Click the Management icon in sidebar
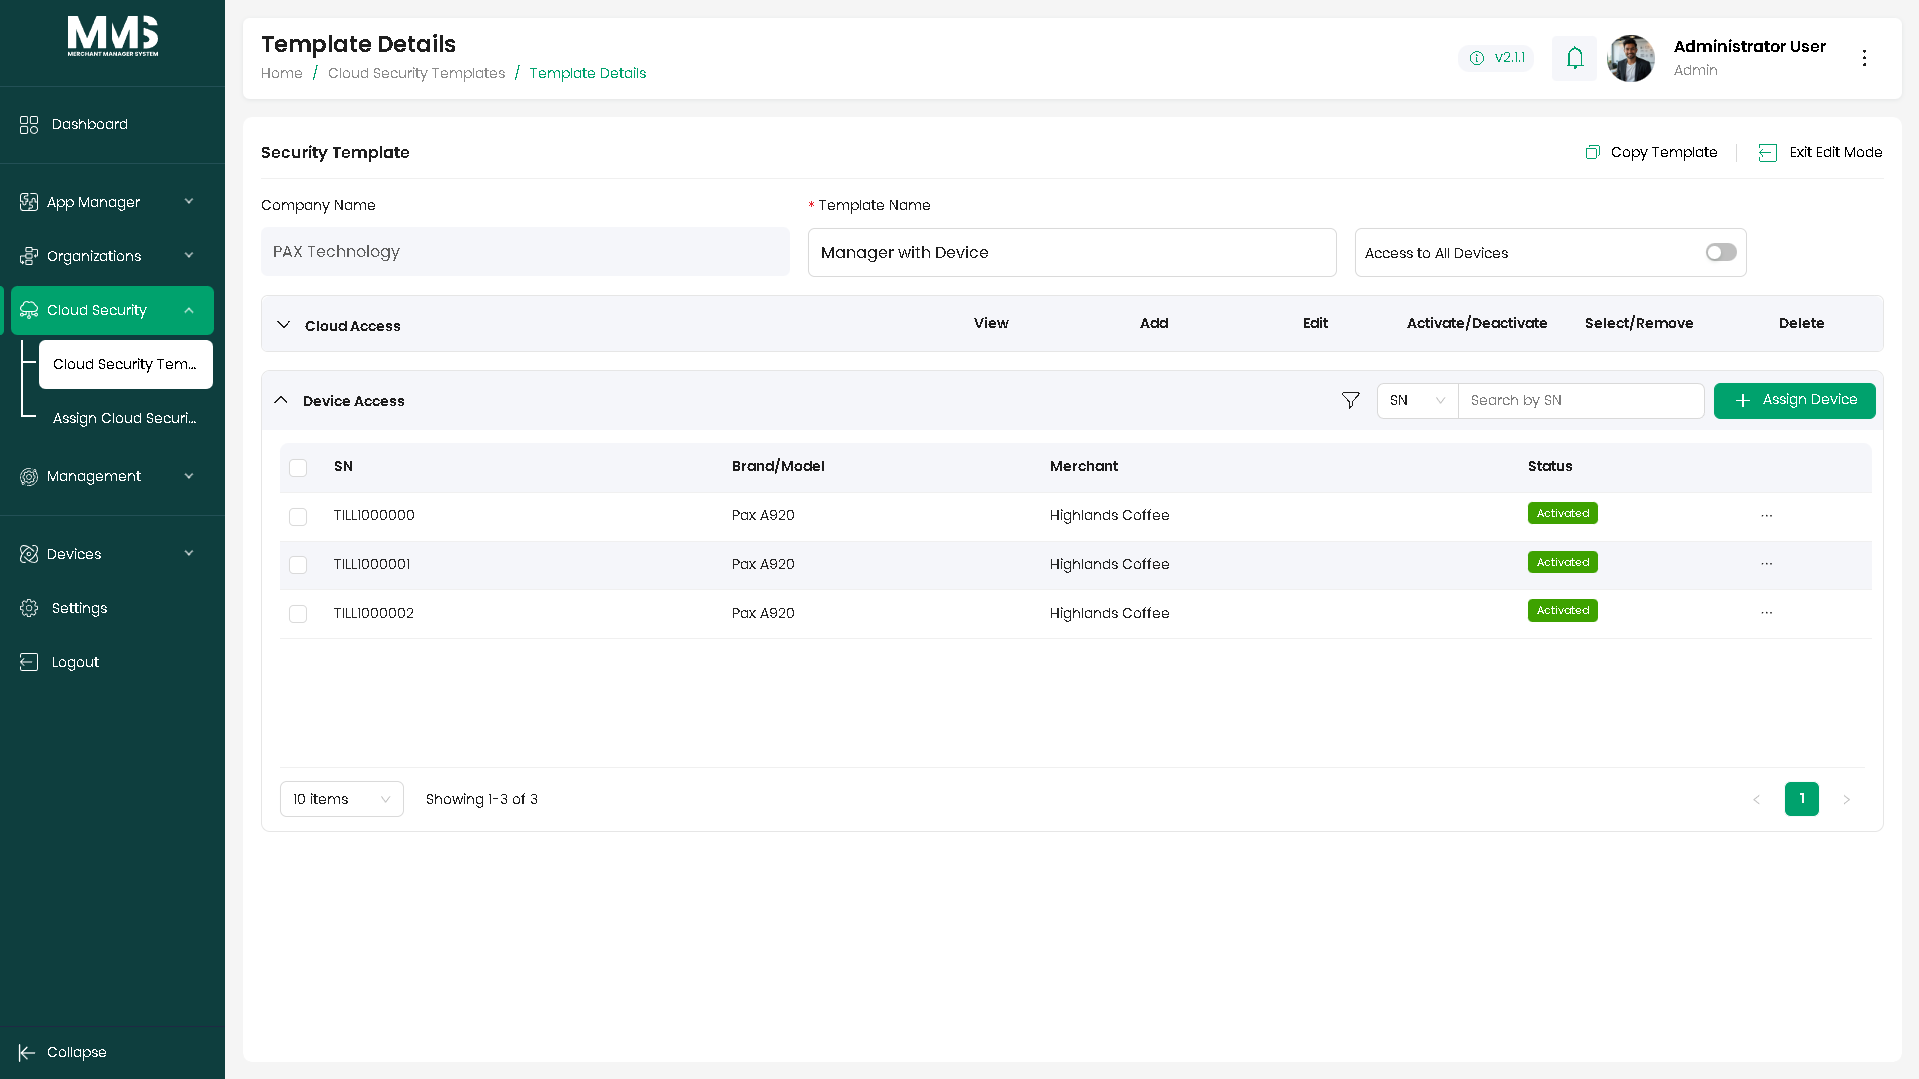The width and height of the screenshot is (1919, 1079). click(29, 476)
